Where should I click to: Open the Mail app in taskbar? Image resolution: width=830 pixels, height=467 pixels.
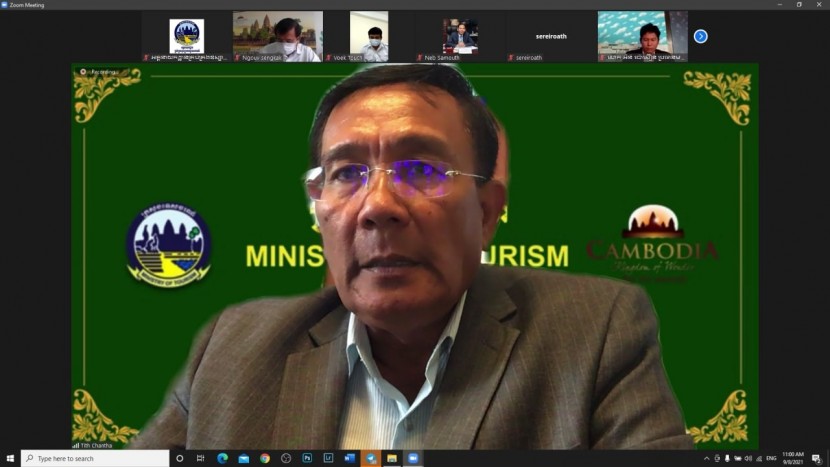(x=244, y=458)
